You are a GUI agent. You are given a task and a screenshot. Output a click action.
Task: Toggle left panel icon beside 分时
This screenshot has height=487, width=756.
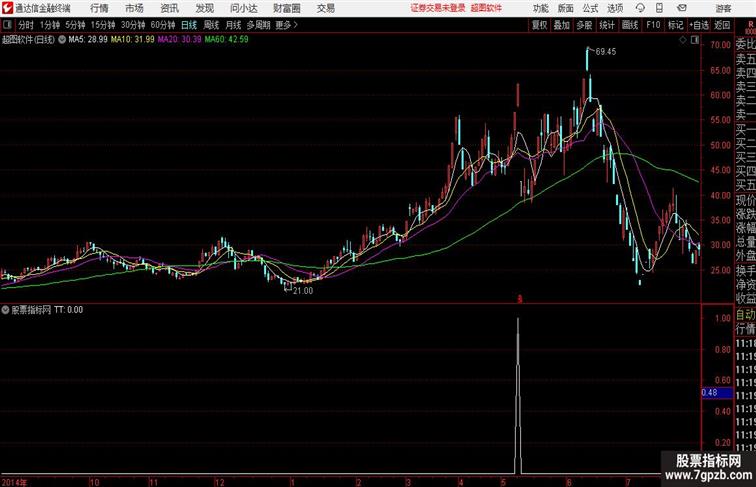coord(7,25)
